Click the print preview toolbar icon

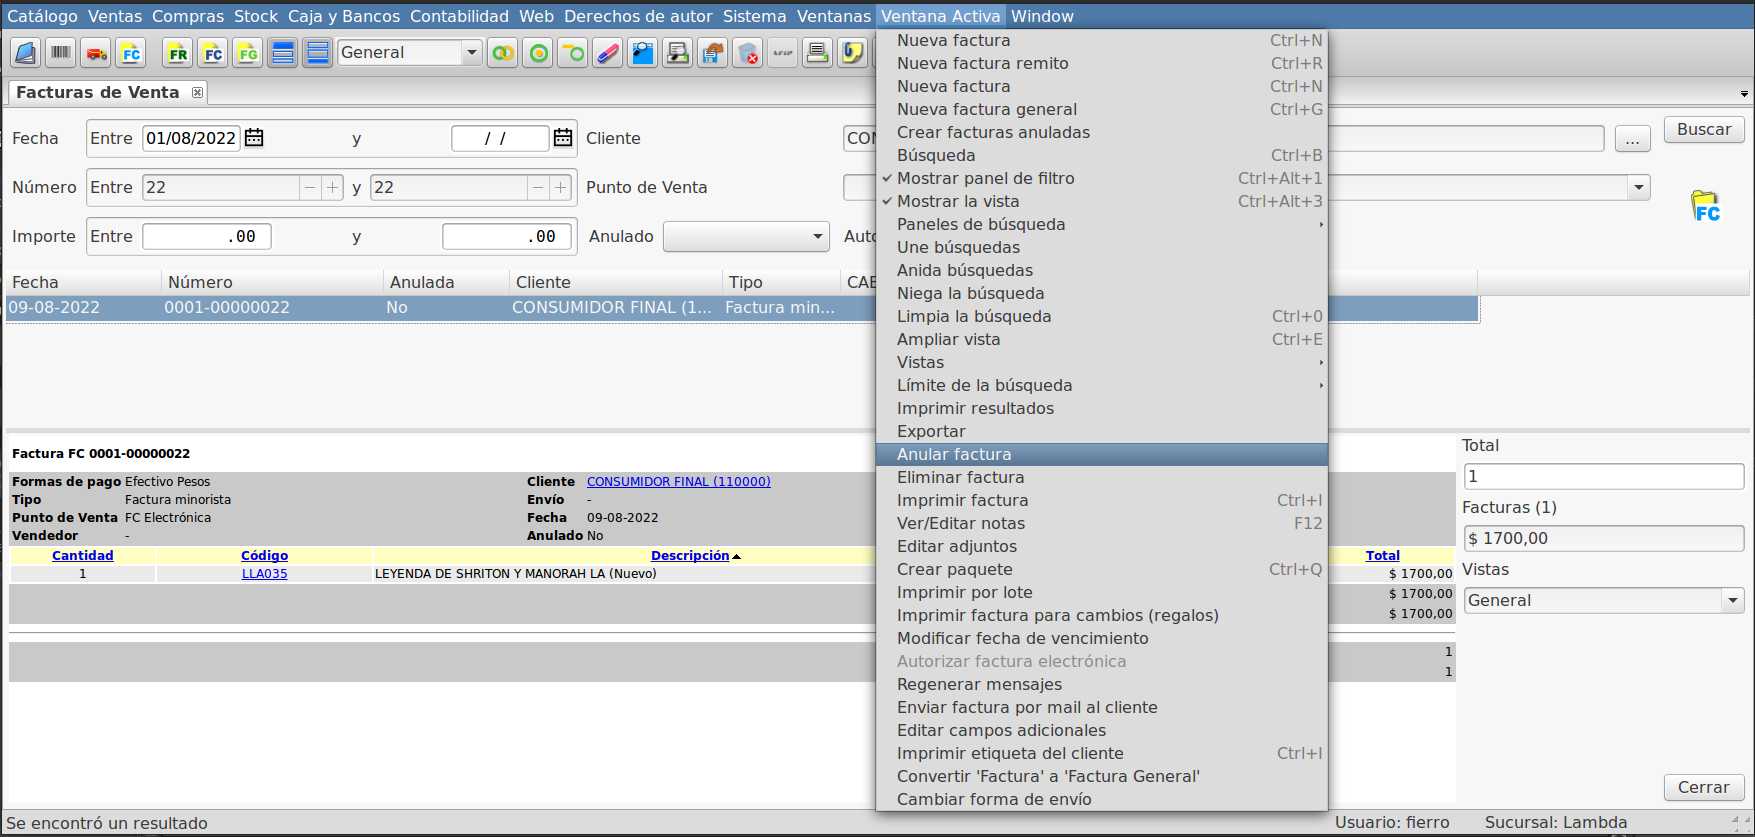pyautogui.click(x=678, y=53)
